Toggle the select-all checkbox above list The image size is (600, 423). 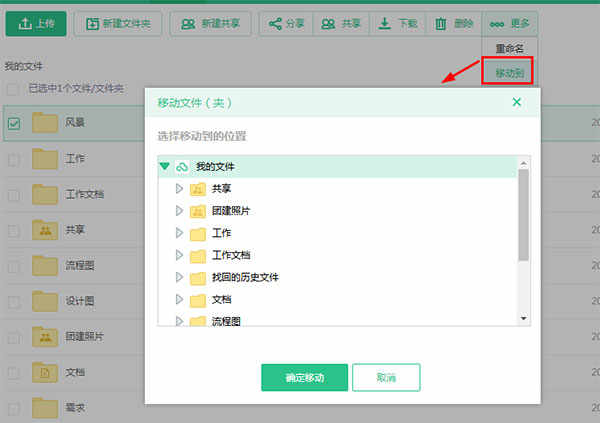pyautogui.click(x=14, y=88)
